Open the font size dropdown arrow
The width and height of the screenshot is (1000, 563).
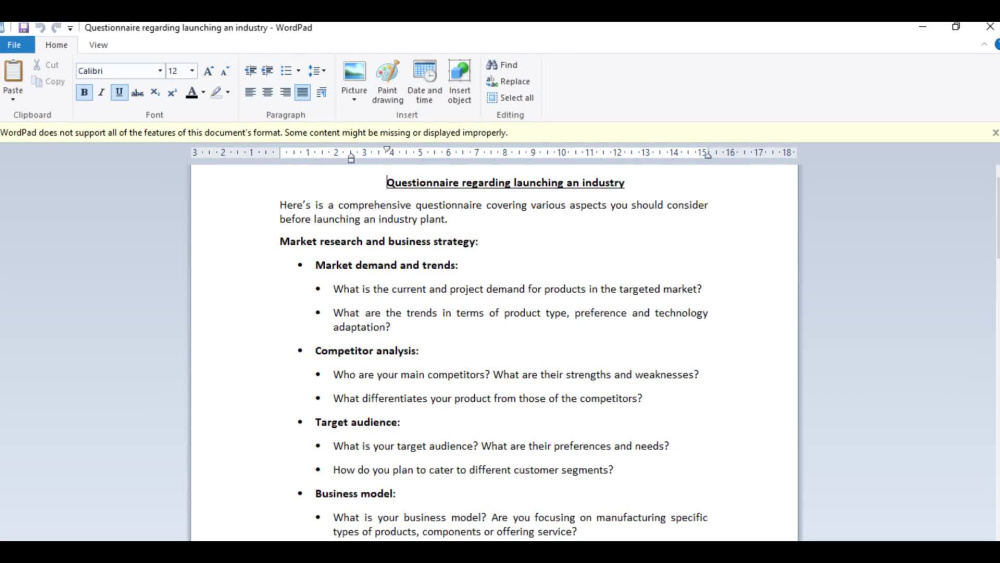[x=192, y=71]
